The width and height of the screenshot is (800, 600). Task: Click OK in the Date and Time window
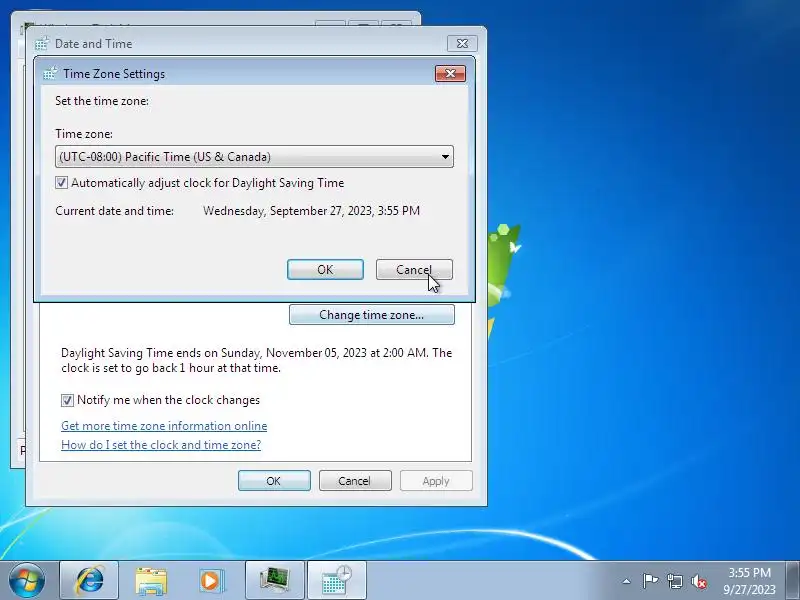coord(274,481)
